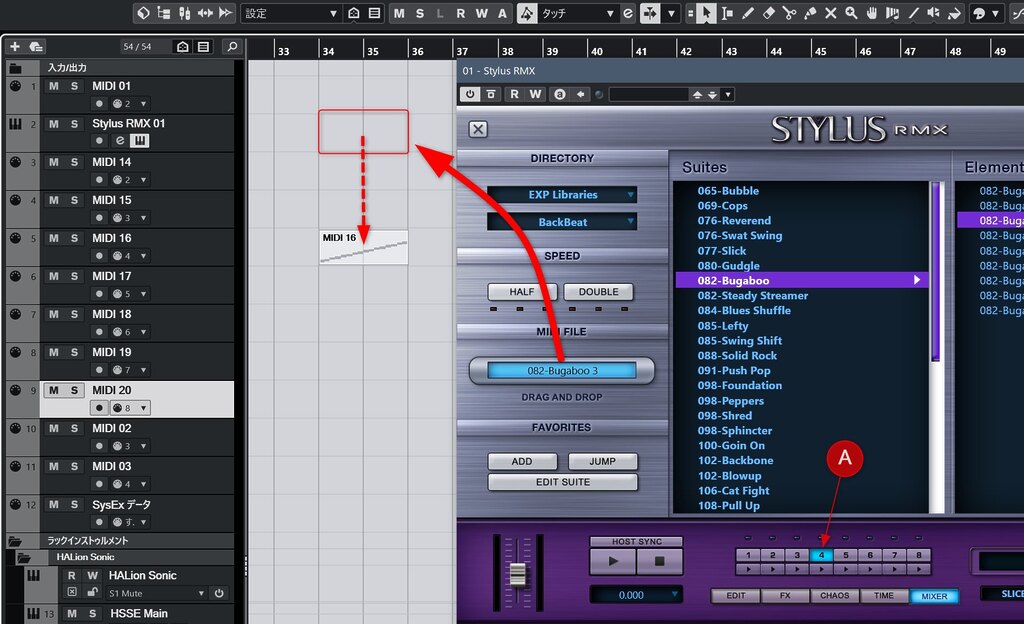Click the plugin window back arrow icon
This screenshot has height=624, width=1024.
[581, 95]
